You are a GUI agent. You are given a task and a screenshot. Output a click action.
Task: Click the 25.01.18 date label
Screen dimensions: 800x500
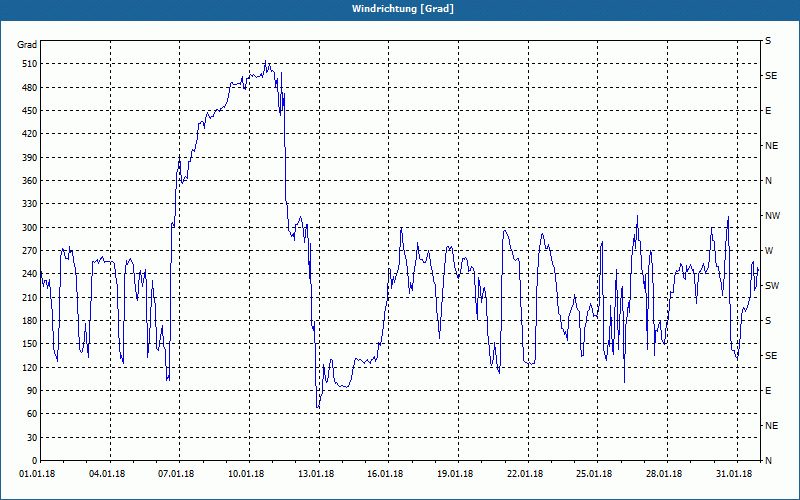point(594,474)
